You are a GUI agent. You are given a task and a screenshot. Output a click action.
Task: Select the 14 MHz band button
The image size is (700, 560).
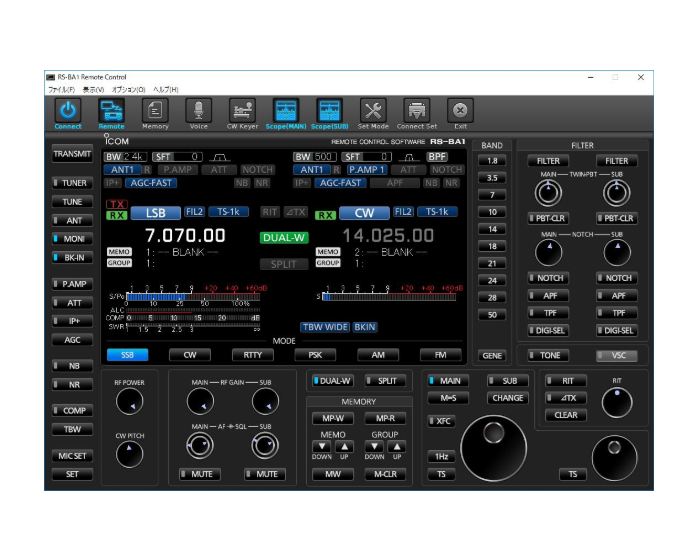pos(492,229)
